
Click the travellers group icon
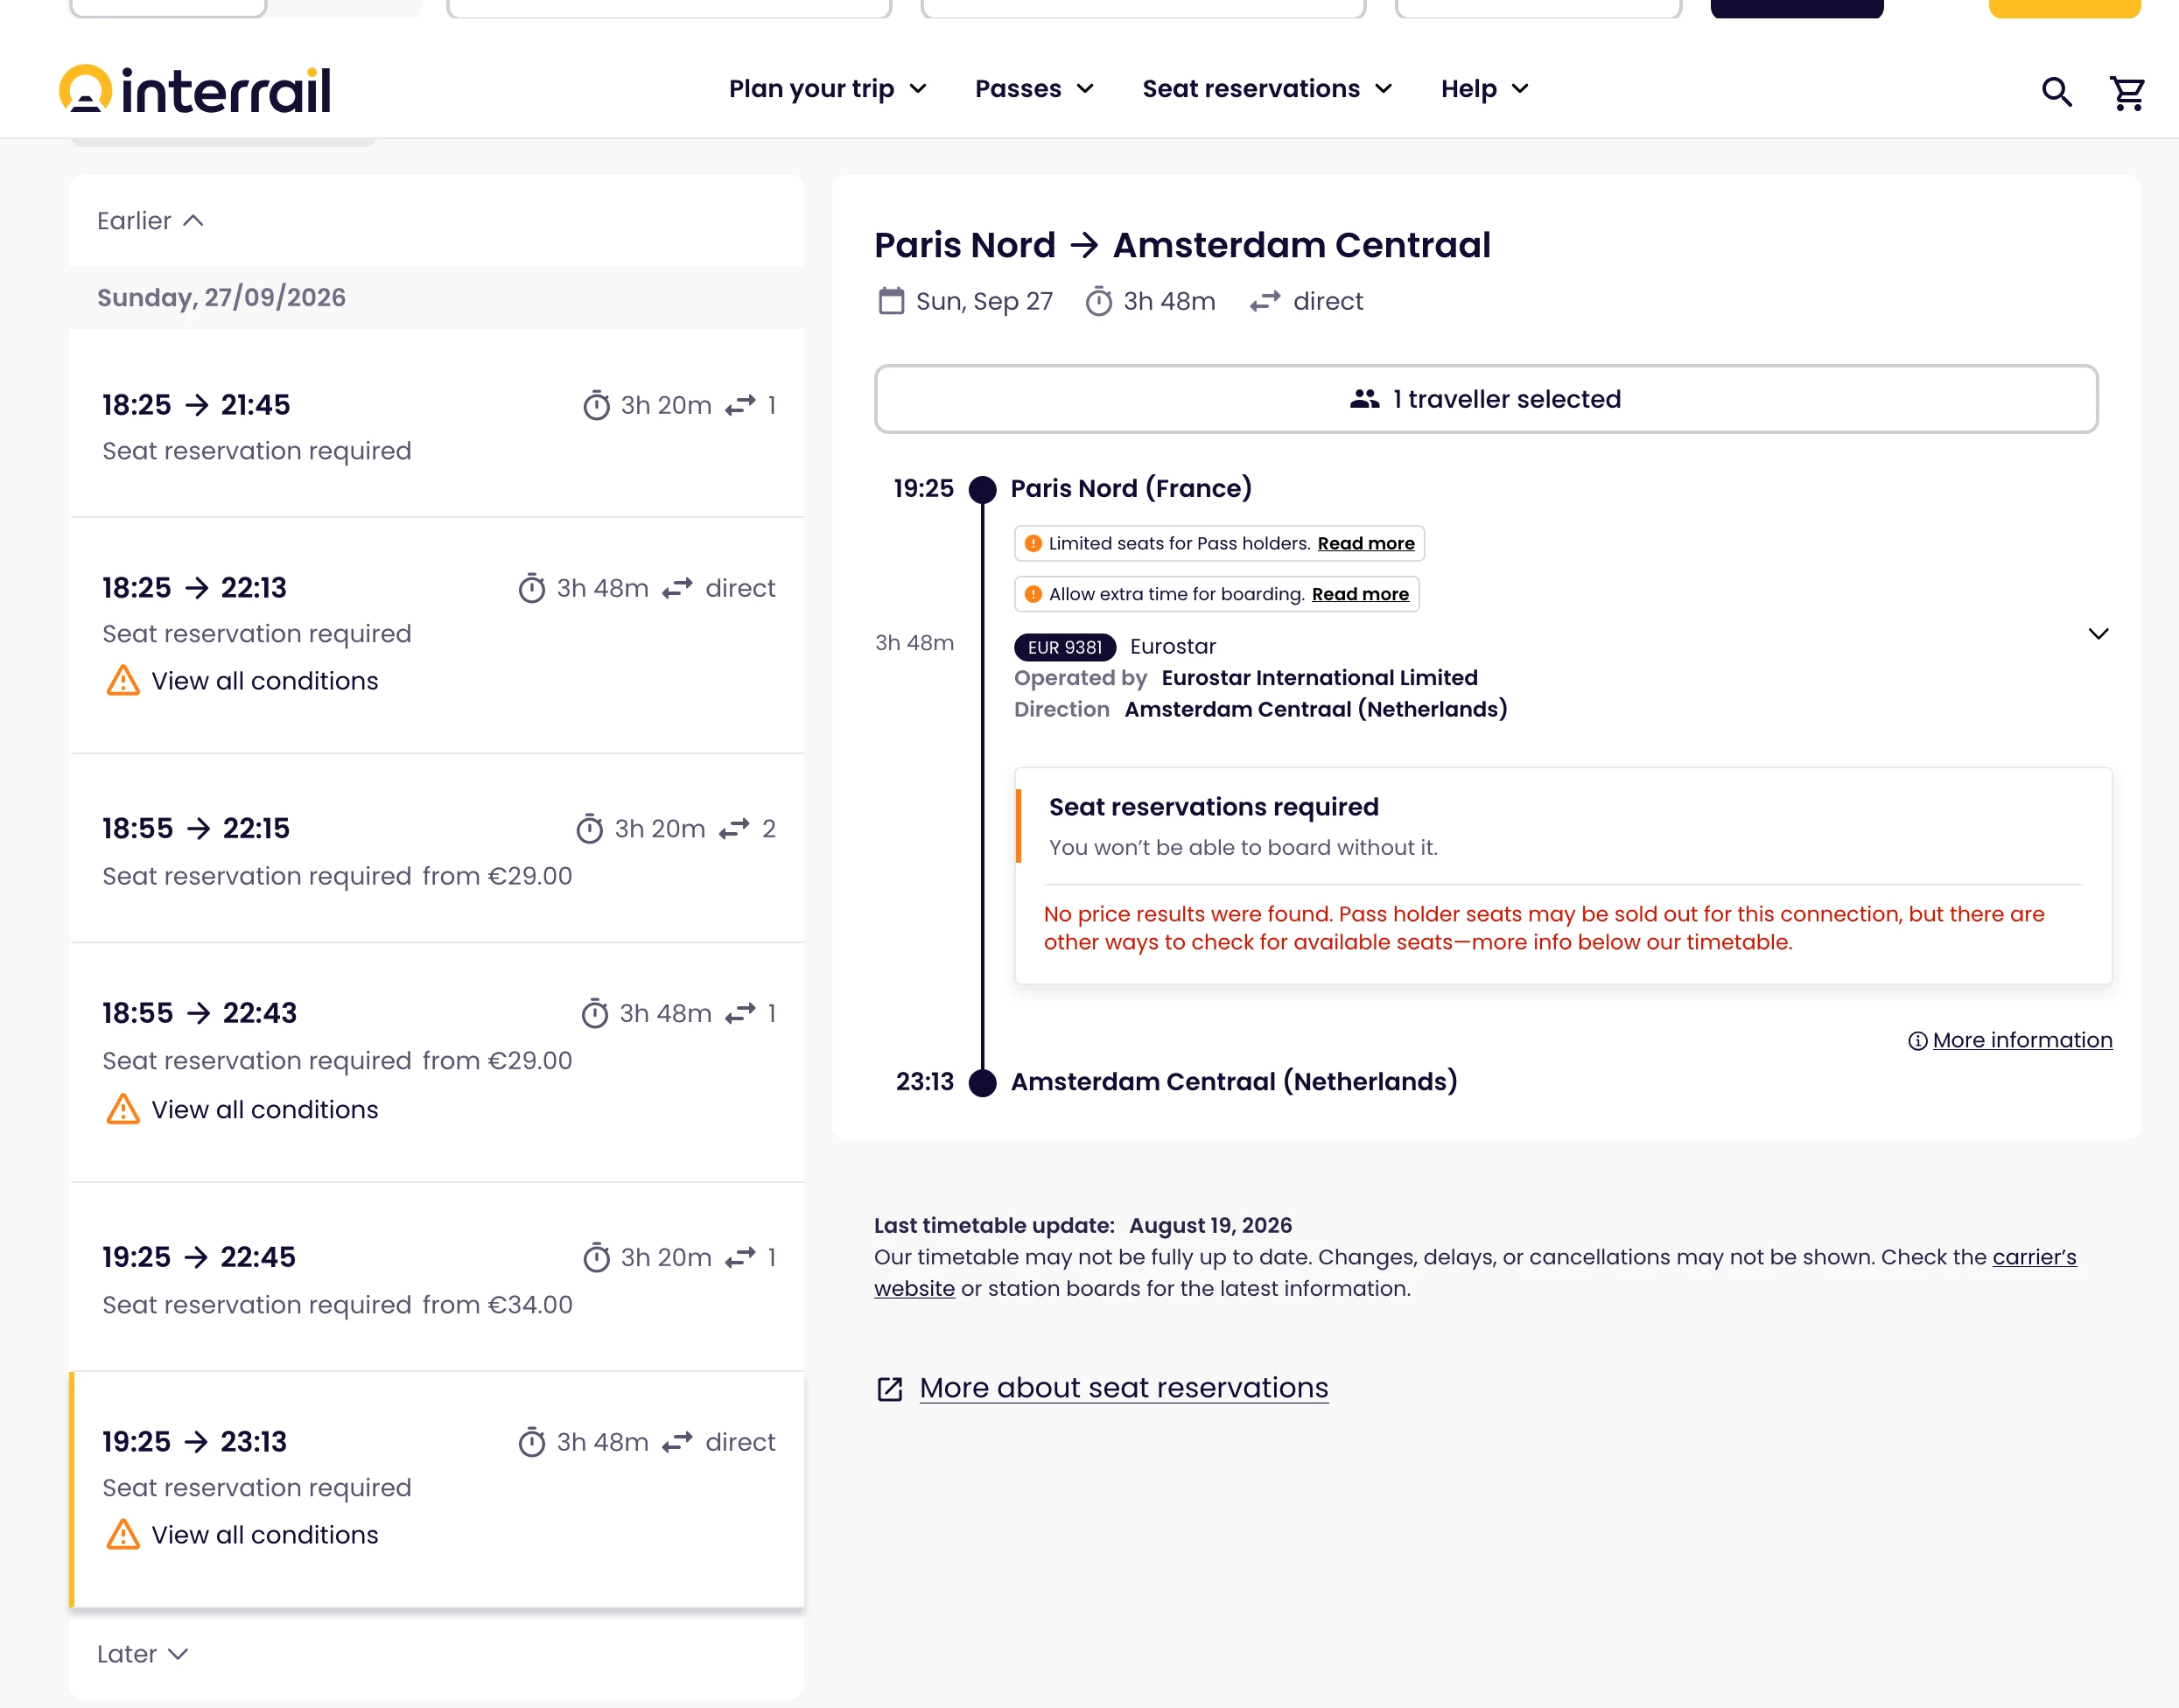tap(1365, 399)
